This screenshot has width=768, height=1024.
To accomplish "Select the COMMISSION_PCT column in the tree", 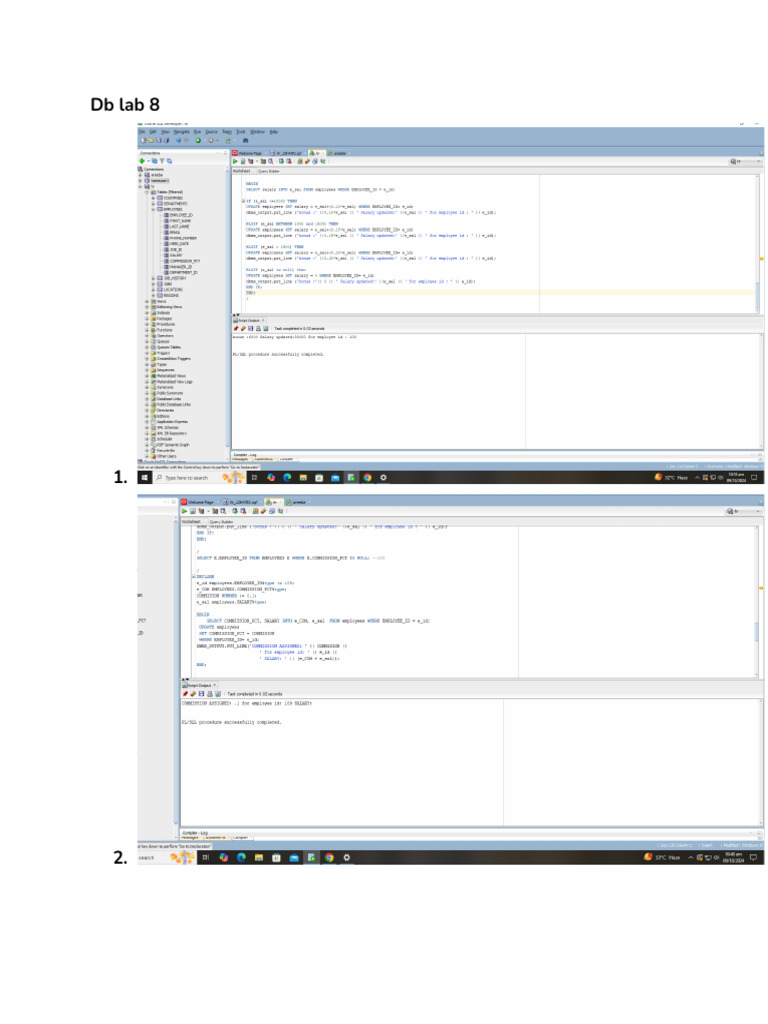I will pos(183,259).
